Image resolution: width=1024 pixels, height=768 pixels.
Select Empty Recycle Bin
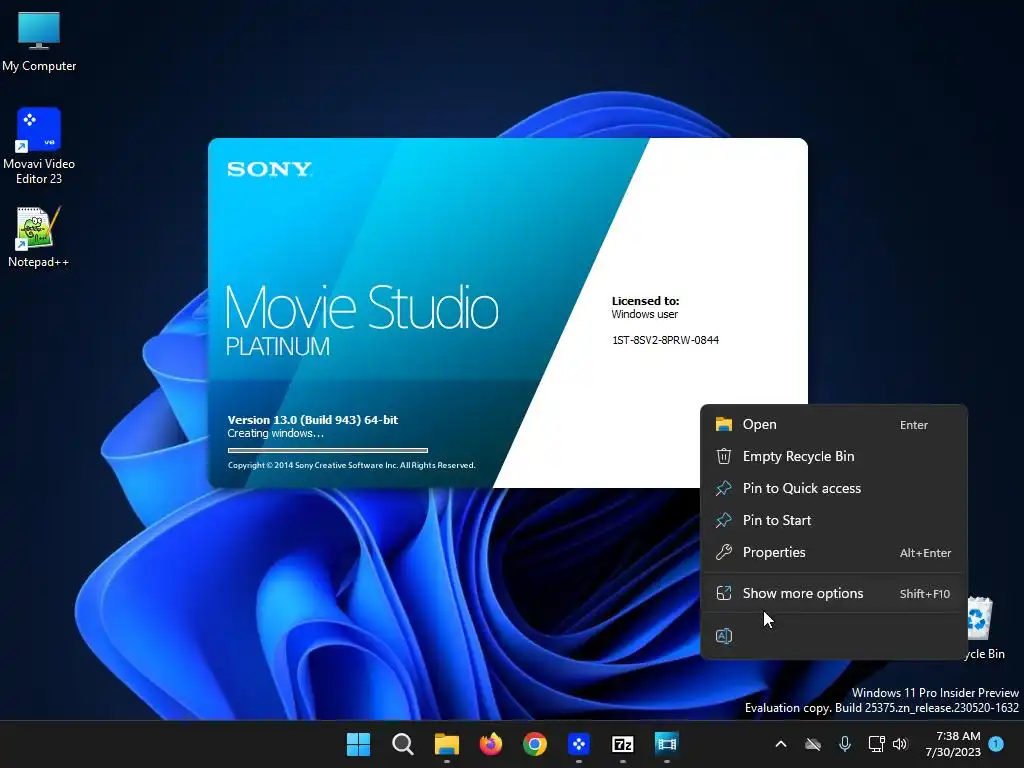(x=833, y=456)
